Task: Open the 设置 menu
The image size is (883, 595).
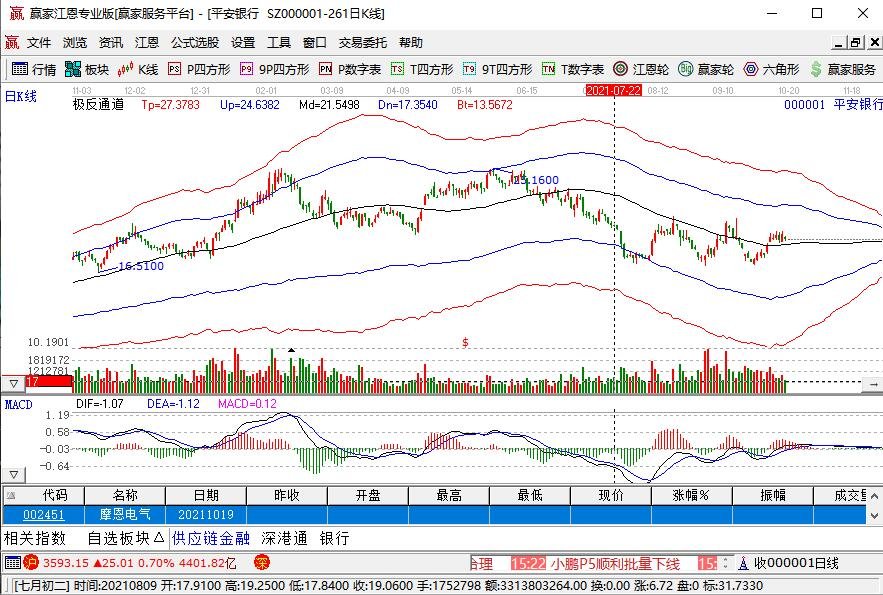Action: 243,43
